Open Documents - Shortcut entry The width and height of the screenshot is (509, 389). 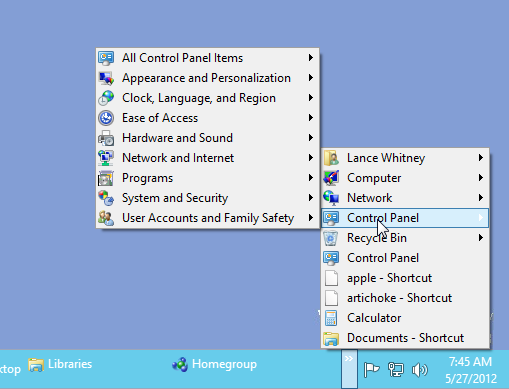405,338
